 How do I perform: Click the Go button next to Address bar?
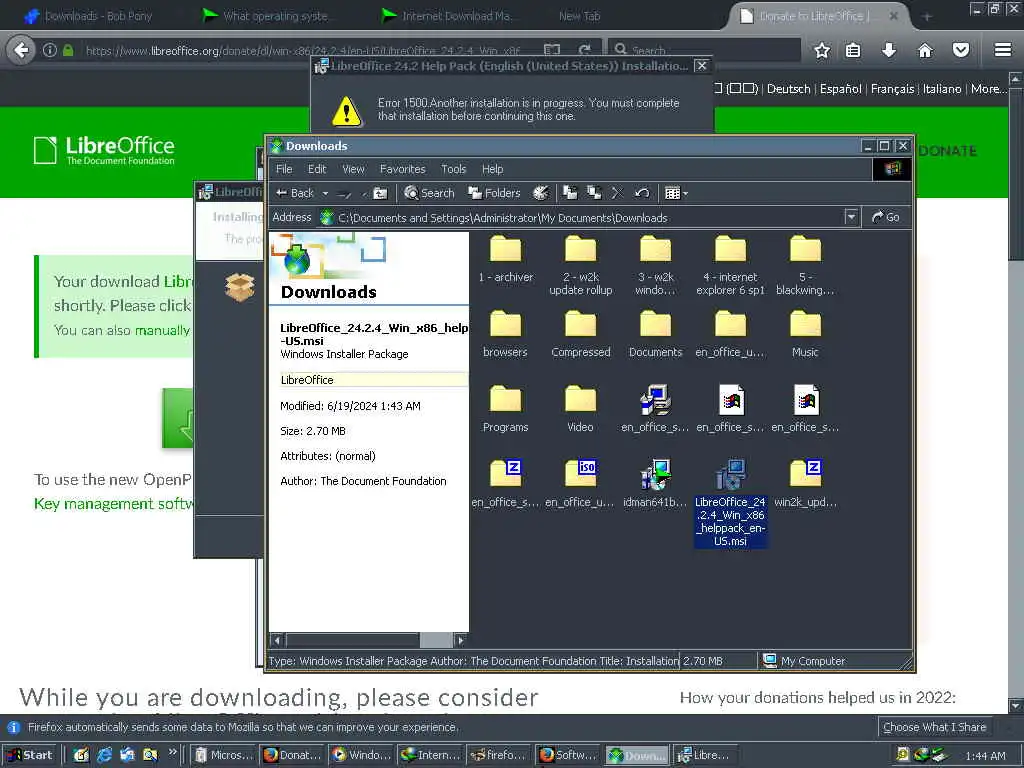[x=886, y=217]
